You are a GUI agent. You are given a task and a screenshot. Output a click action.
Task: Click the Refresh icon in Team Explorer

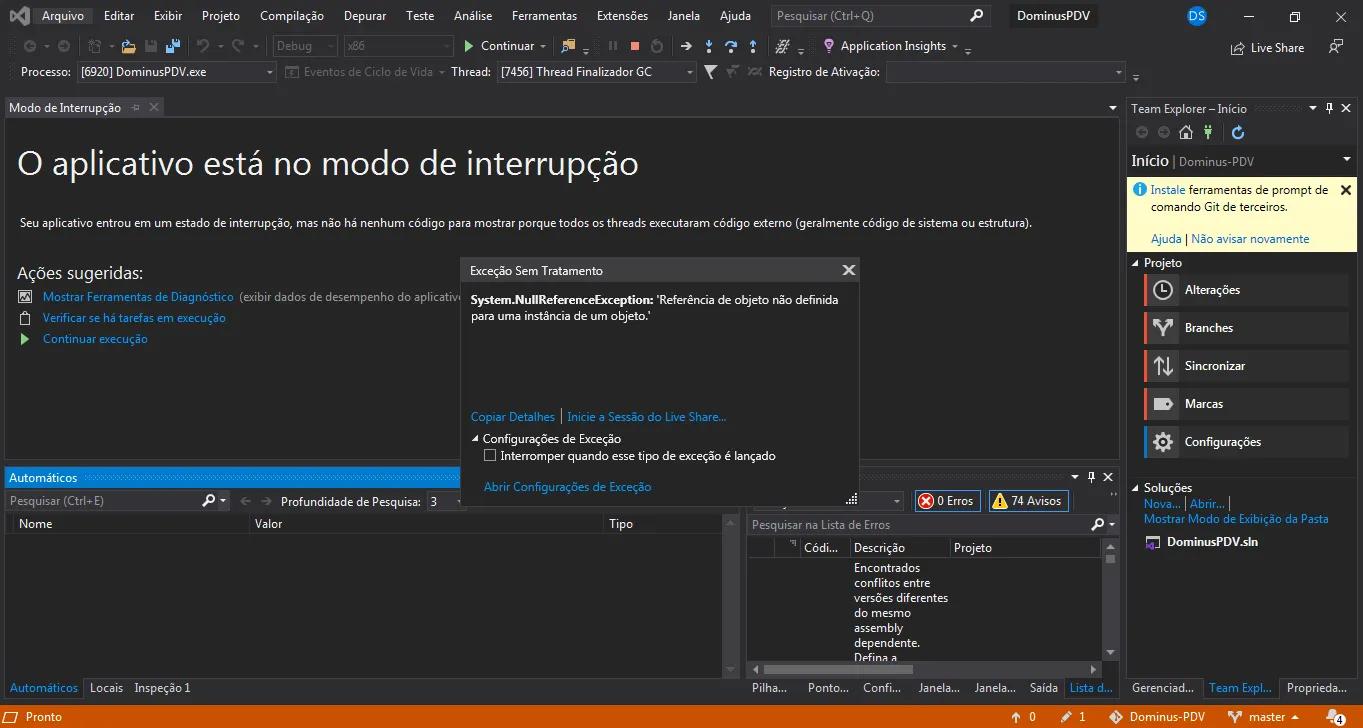point(1237,132)
